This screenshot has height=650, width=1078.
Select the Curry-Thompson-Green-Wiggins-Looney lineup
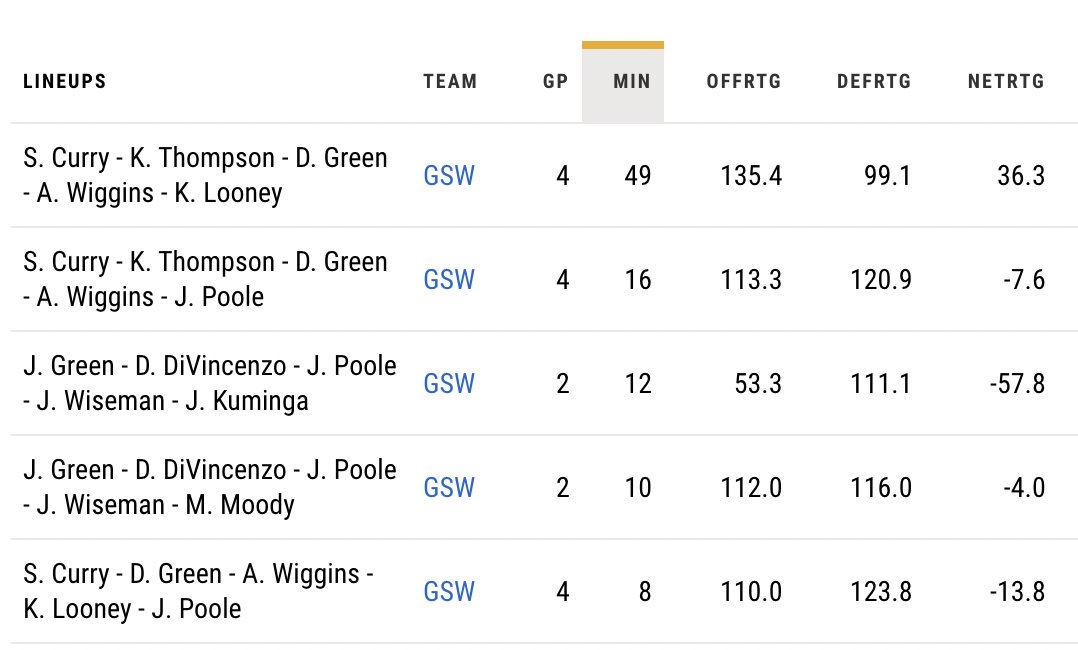[205, 175]
